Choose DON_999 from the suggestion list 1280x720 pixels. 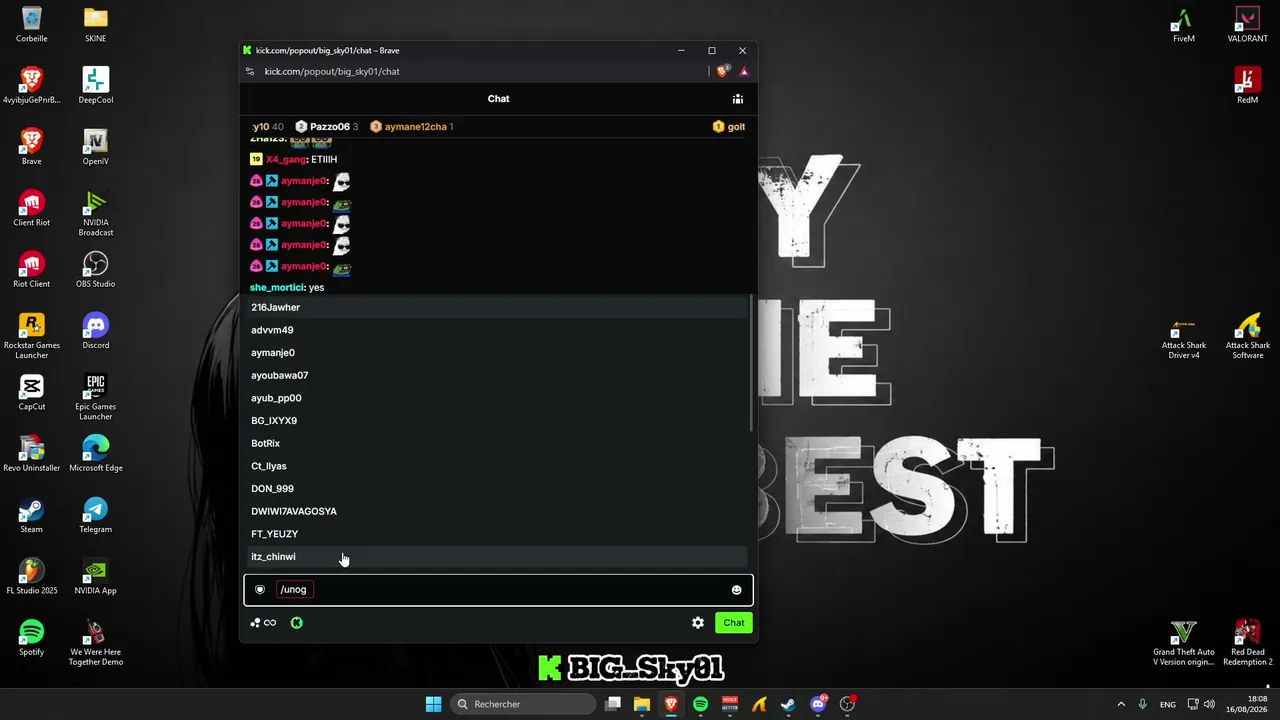(498, 489)
